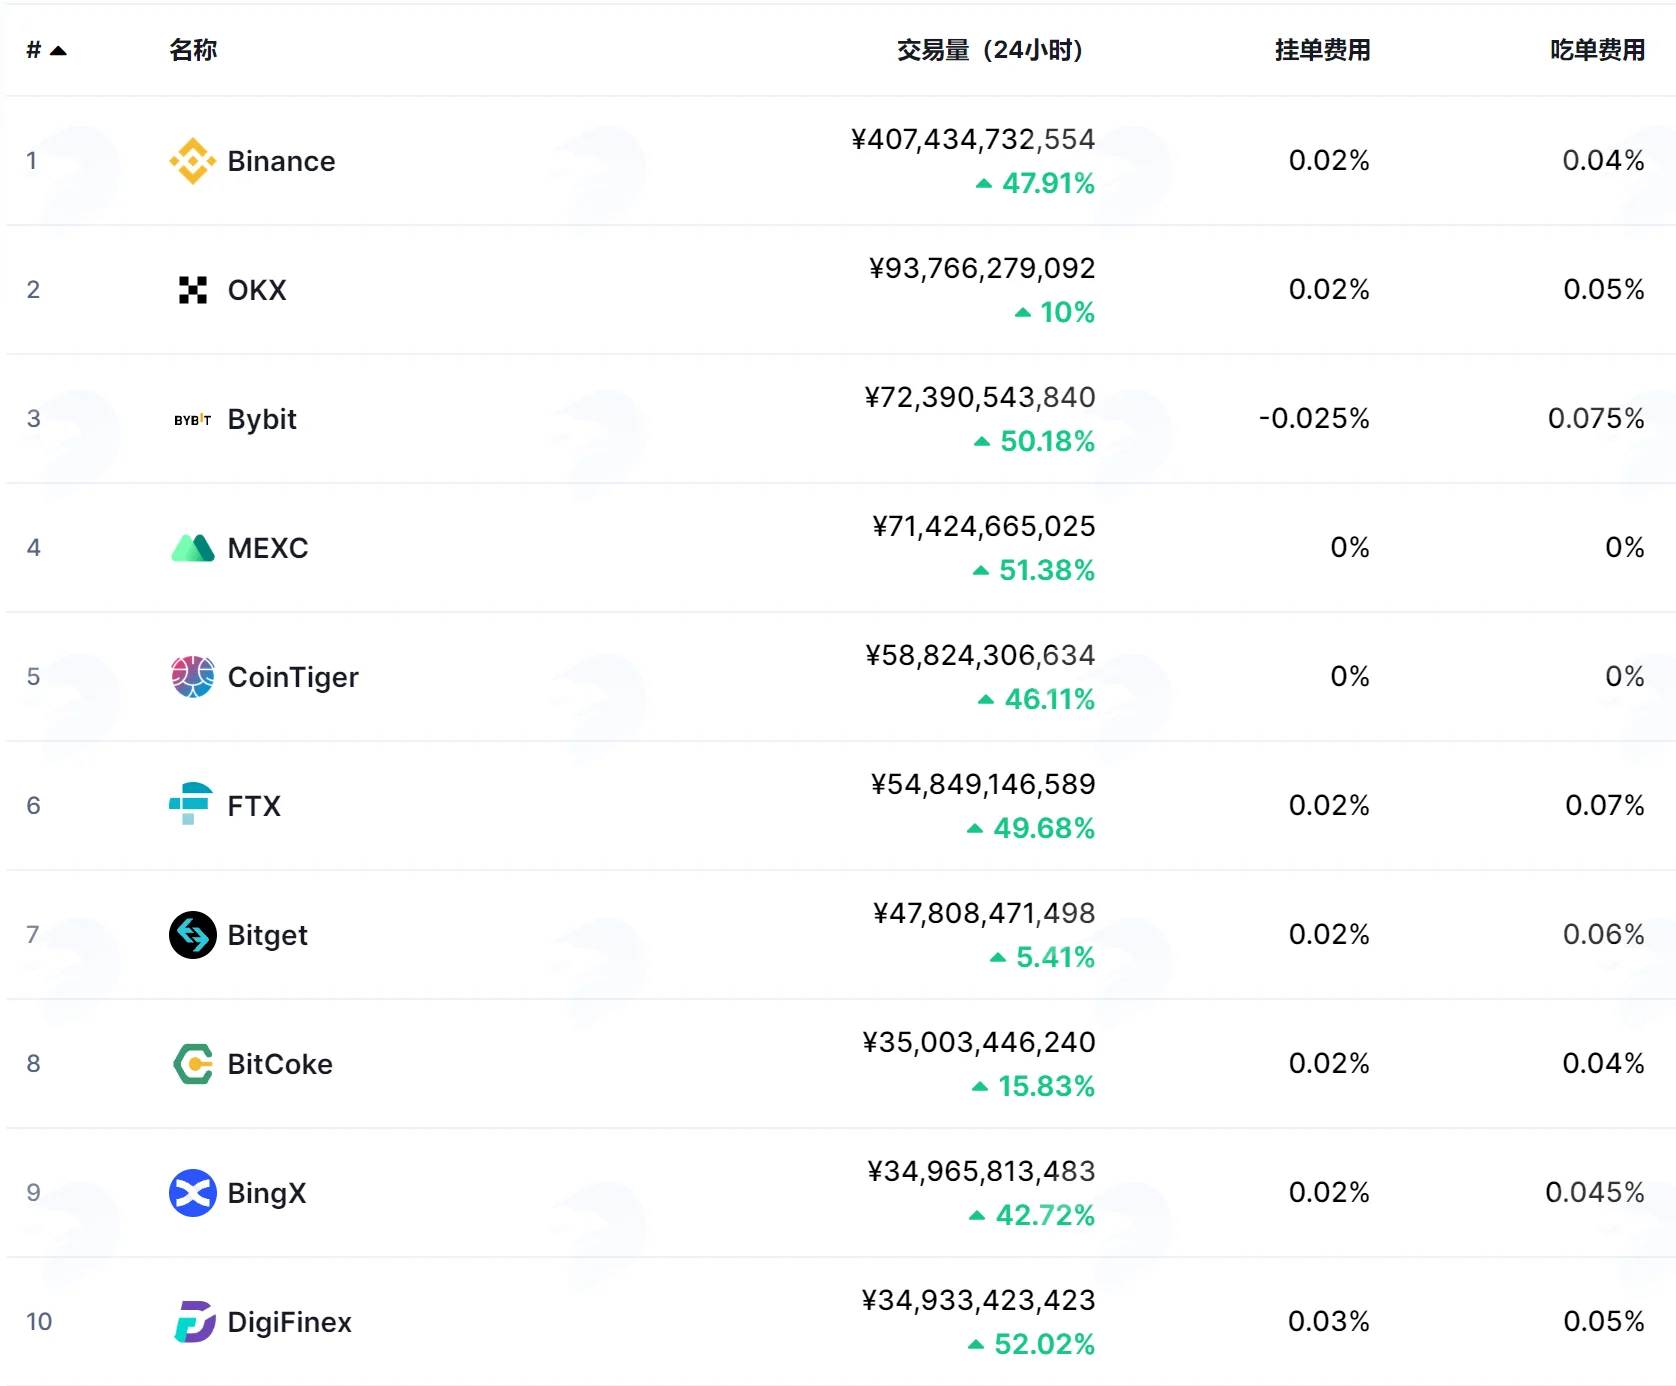Screen dimensions: 1676x1386
Task: Sort by the 吃单费用 column header
Action: (1597, 50)
